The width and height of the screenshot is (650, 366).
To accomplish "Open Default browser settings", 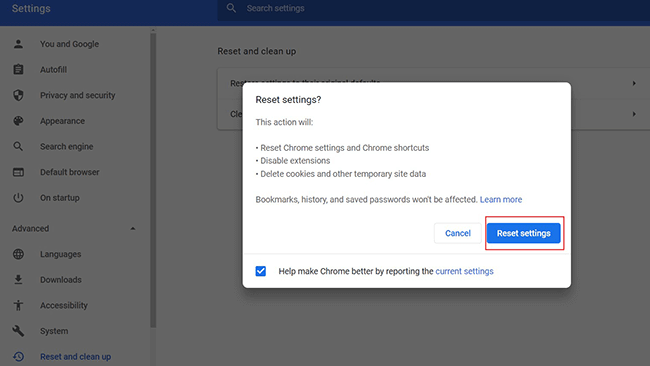I will tap(70, 172).
